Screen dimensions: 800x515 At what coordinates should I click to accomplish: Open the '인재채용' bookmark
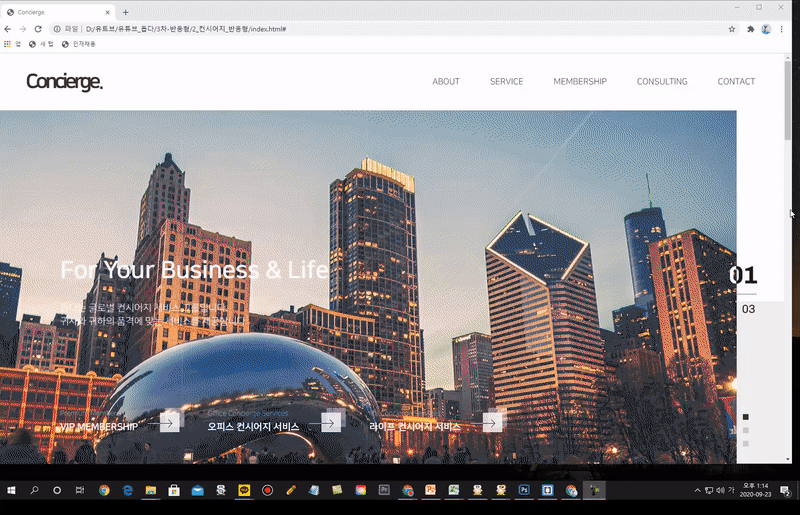tap(79, 44)
